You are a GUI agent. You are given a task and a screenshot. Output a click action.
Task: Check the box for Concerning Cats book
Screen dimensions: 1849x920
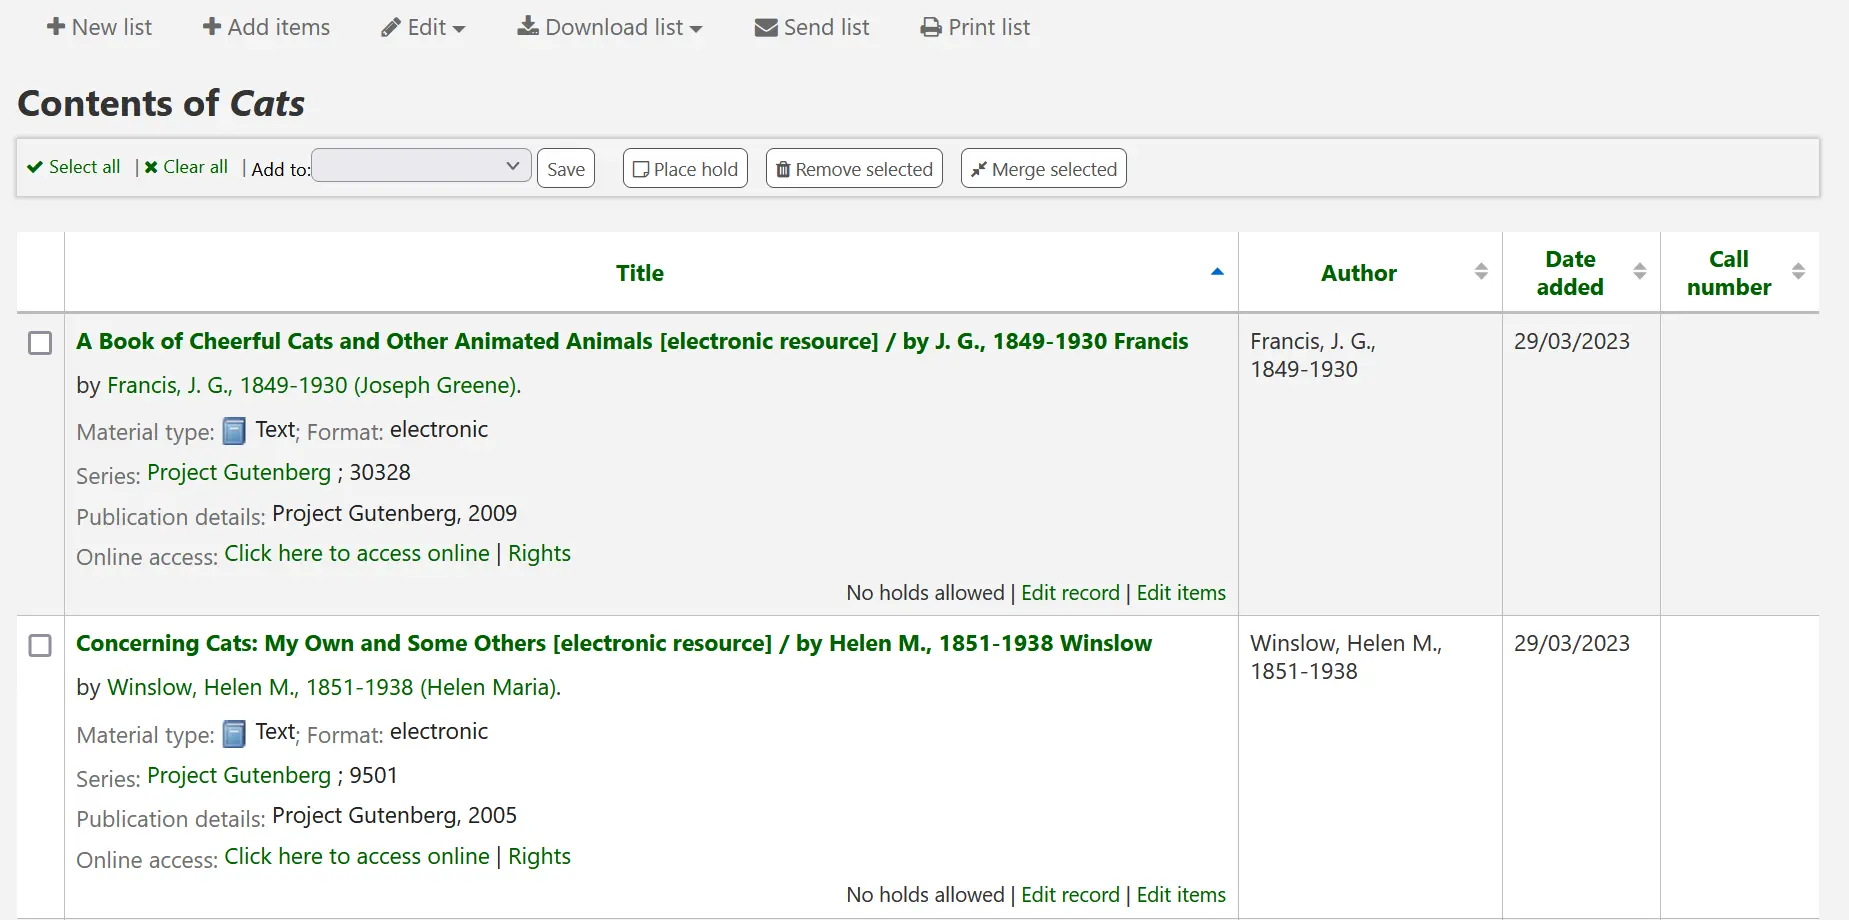[40, 645]
